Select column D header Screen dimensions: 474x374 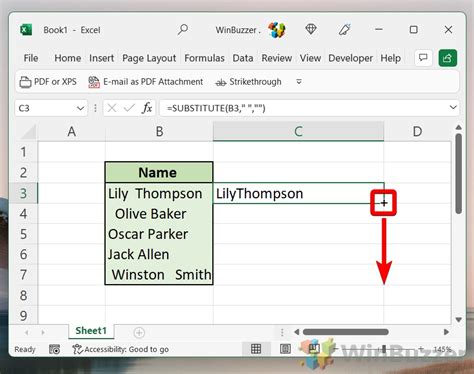(417, 132)
